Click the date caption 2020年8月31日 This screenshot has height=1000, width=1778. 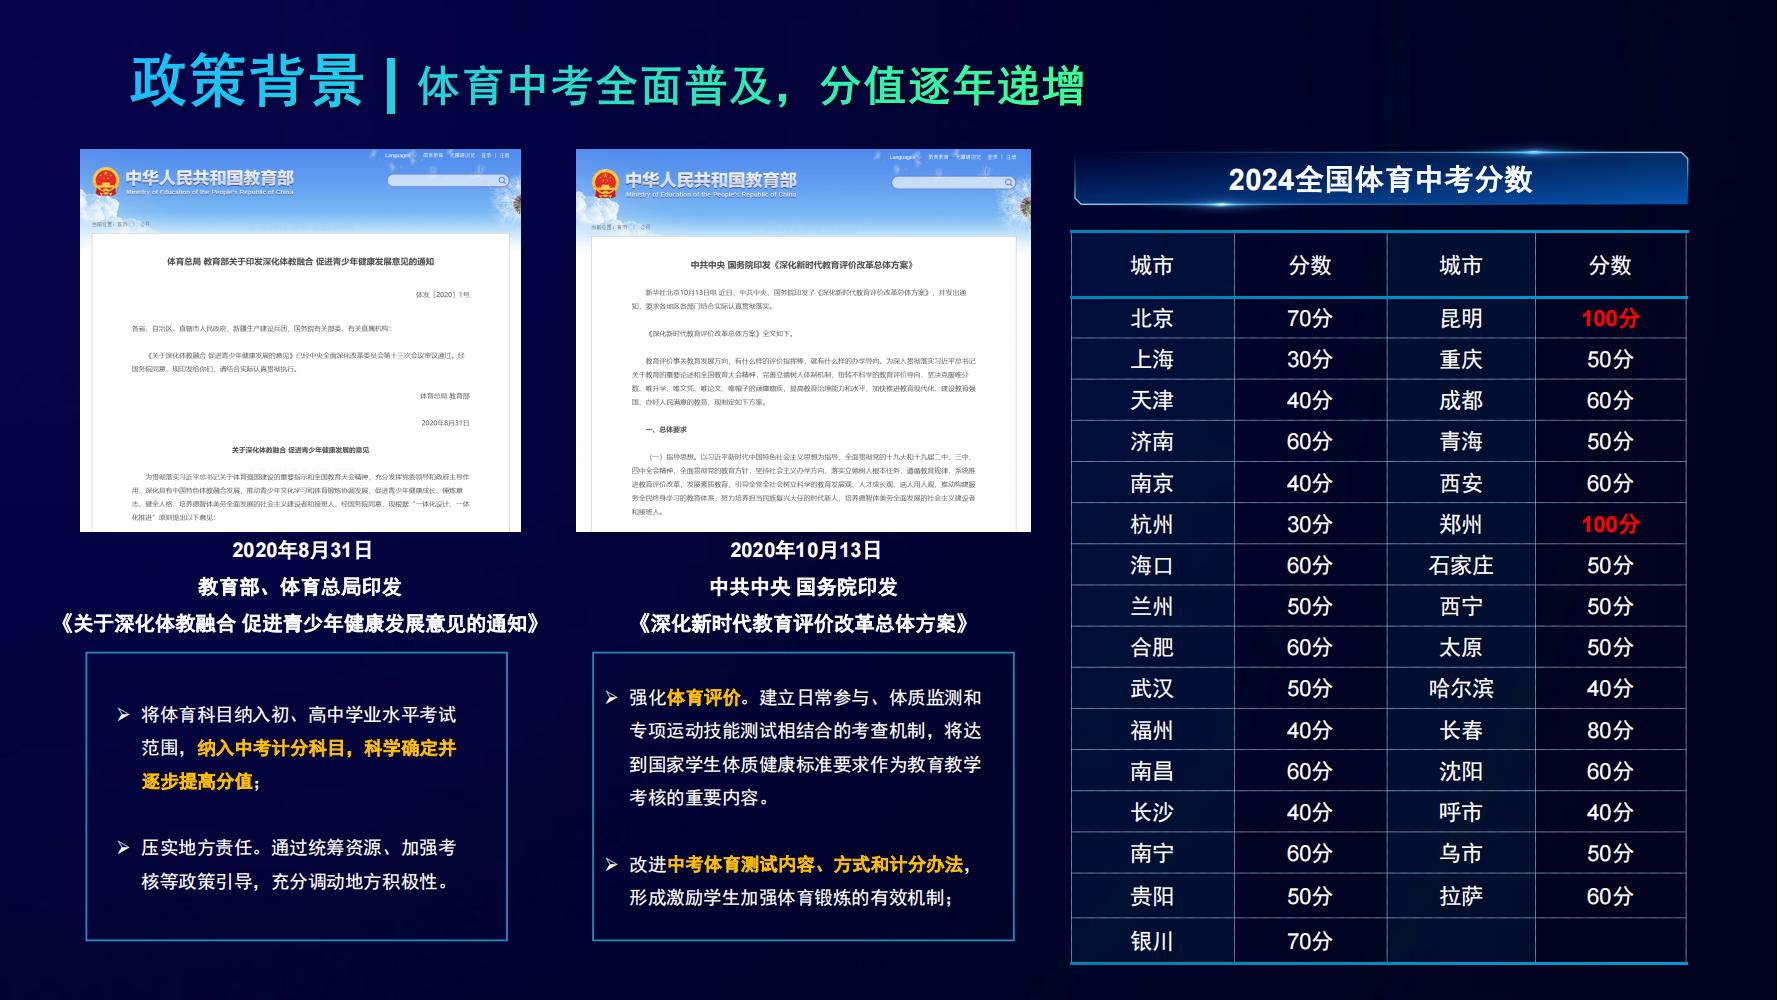point(302,550)
